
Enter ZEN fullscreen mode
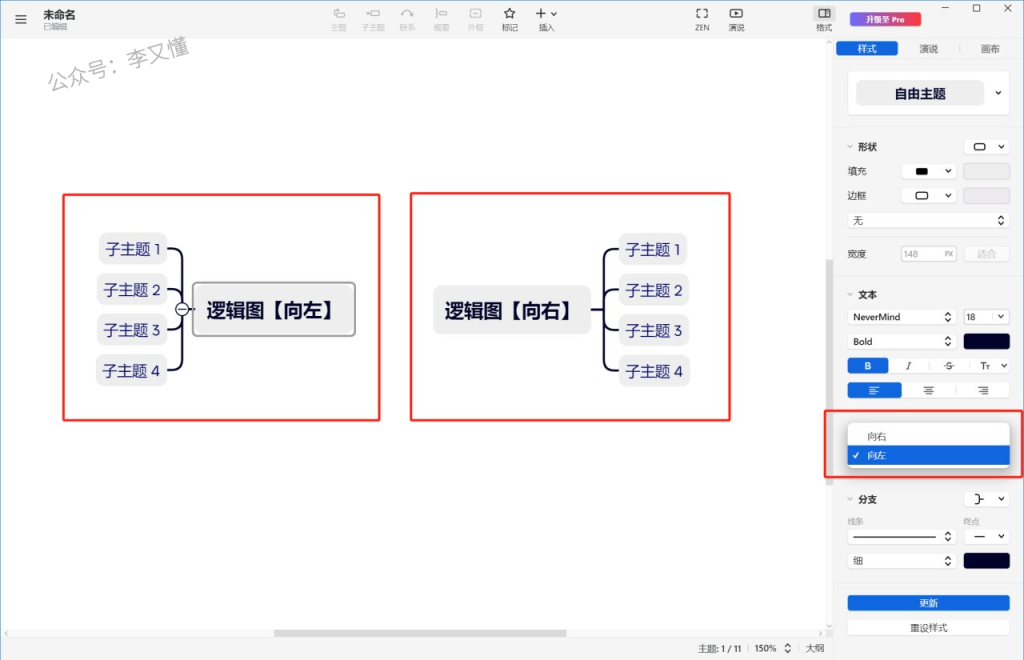pyautogui.click(x=702, y=18)
